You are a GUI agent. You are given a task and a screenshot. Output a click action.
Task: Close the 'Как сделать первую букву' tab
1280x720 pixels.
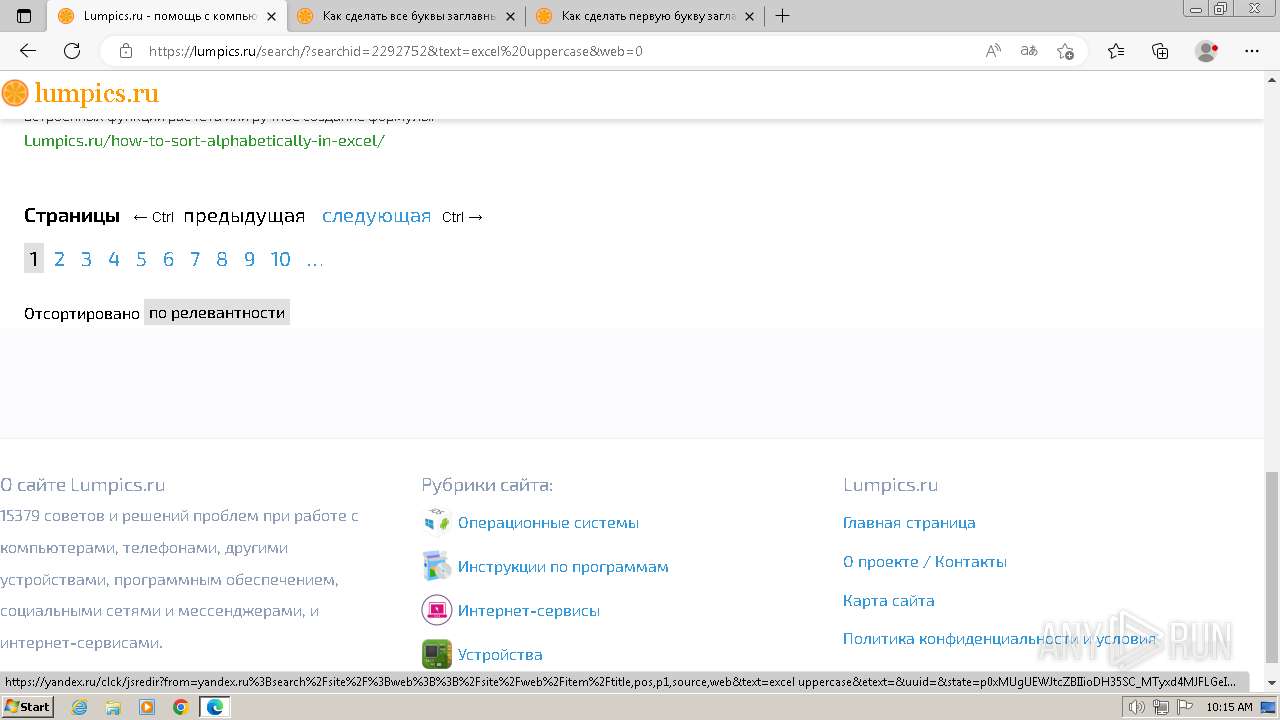click(750, 16)
